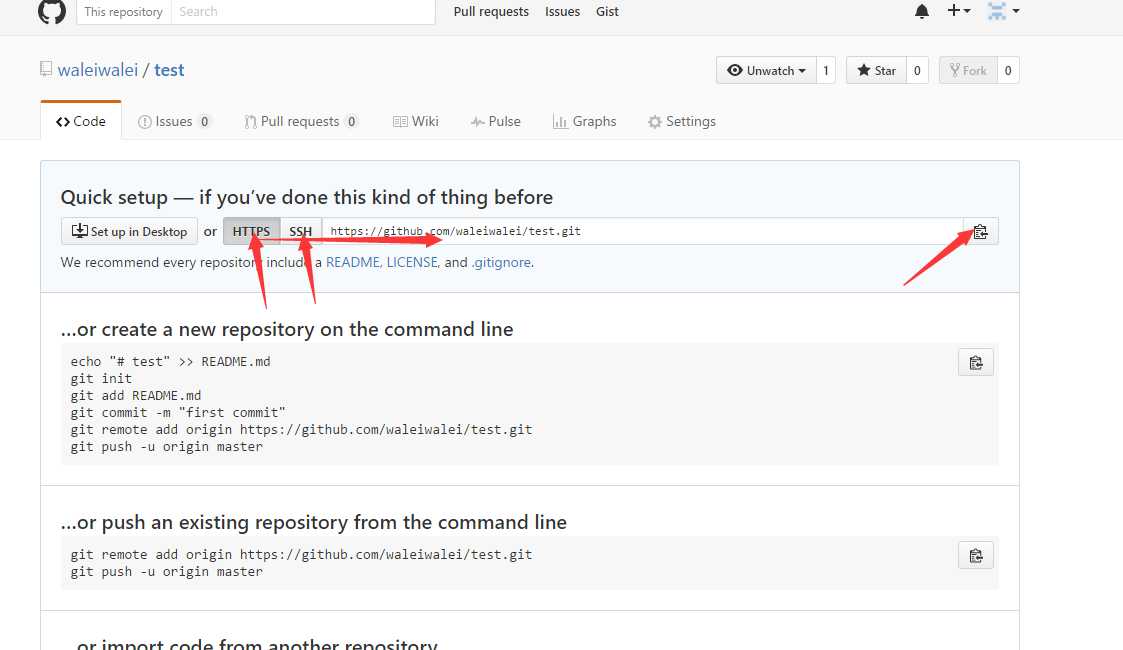Copy the repository clone URL to clipboard
The height and width of the screenshot is (650, 1123).
(x=980, y=231)
